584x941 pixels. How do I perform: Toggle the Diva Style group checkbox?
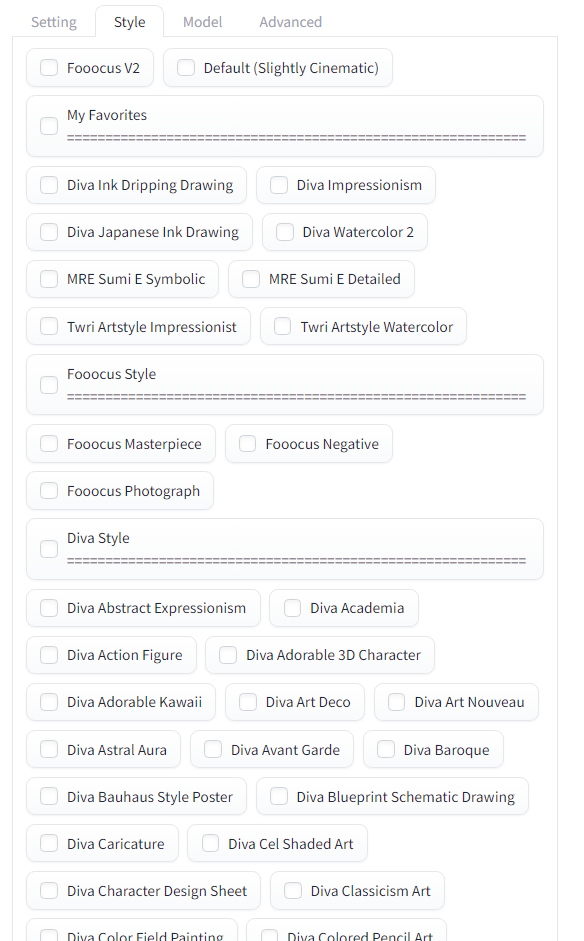click(48, 549)
